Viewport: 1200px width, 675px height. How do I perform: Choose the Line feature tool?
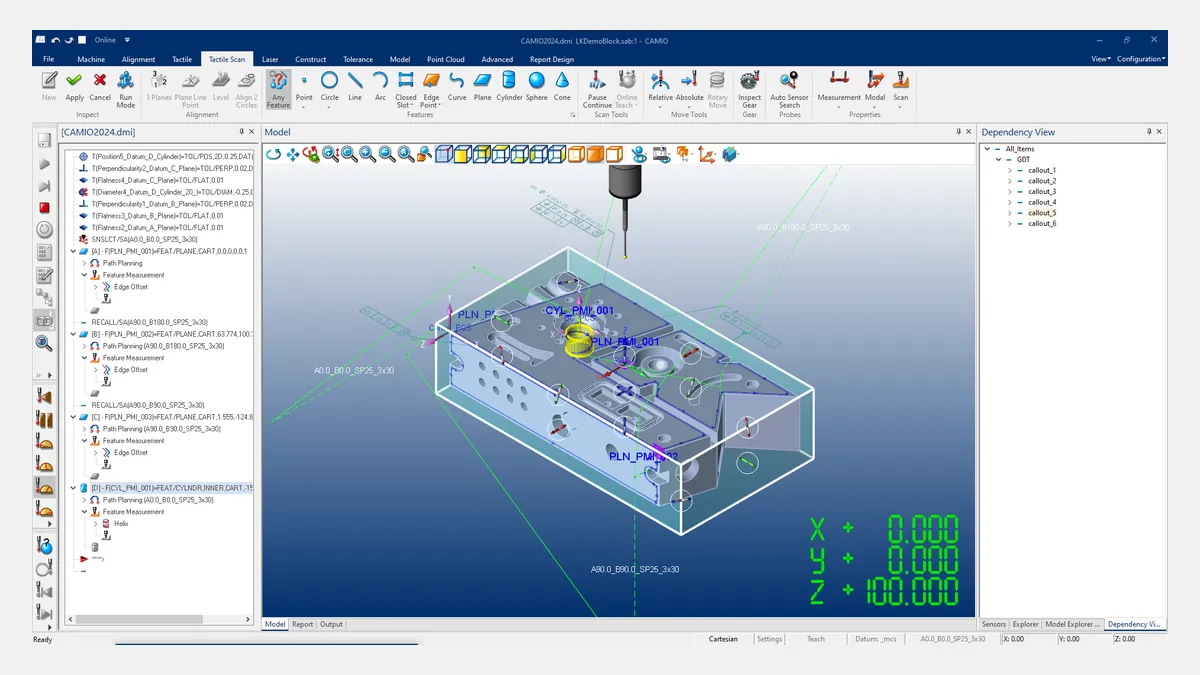click(355, 86)
